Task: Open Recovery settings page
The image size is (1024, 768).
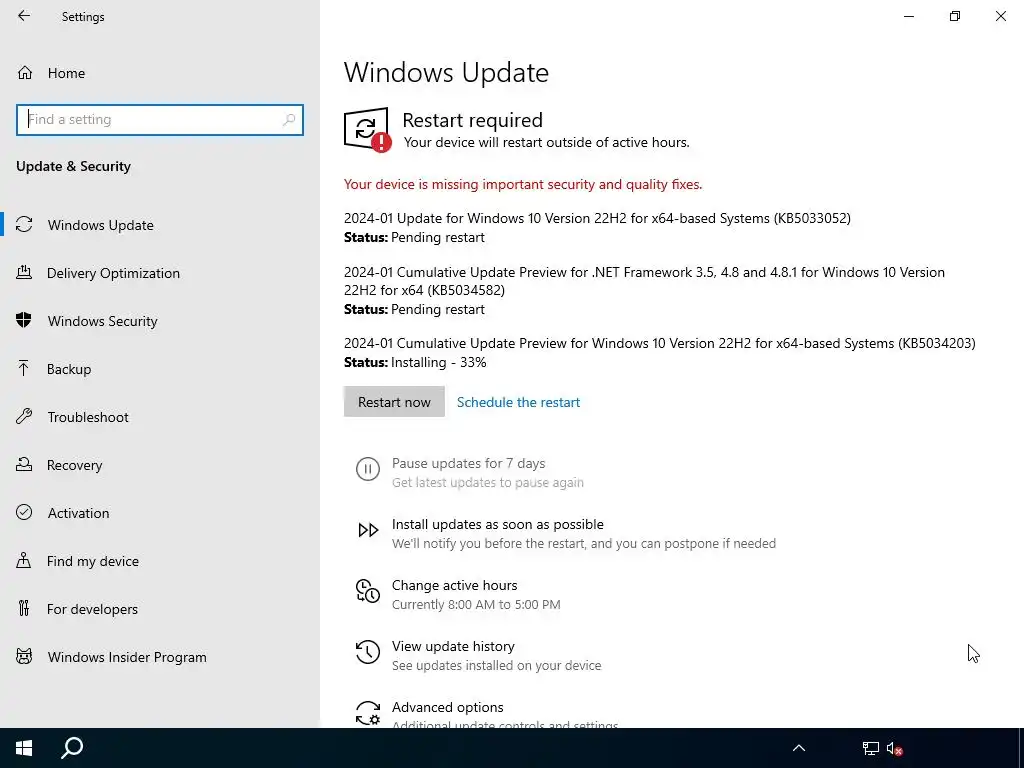Action: 160,465
